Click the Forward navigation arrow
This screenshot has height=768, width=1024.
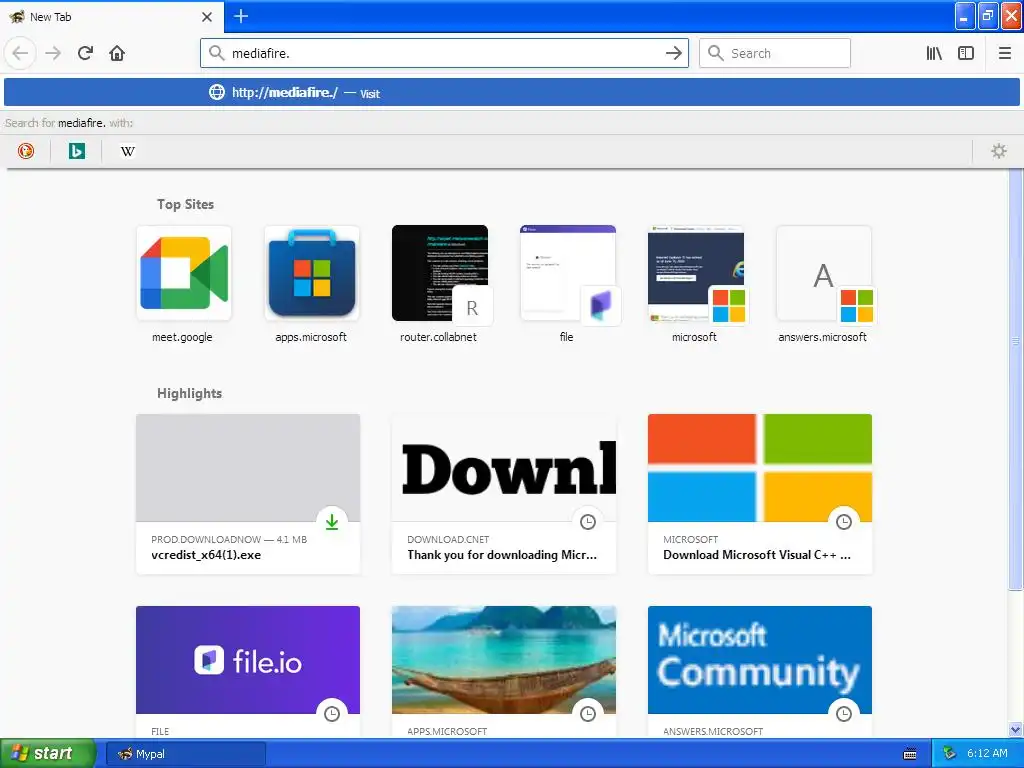point(53,53)
